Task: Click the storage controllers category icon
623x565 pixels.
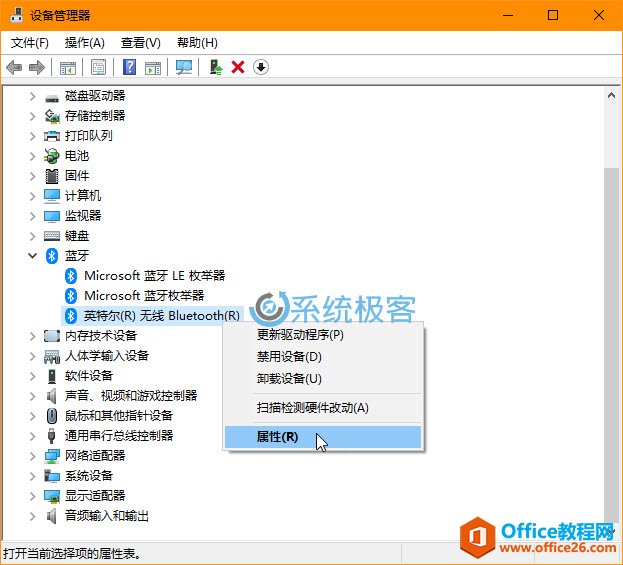Action: click(x=52, y=116)
